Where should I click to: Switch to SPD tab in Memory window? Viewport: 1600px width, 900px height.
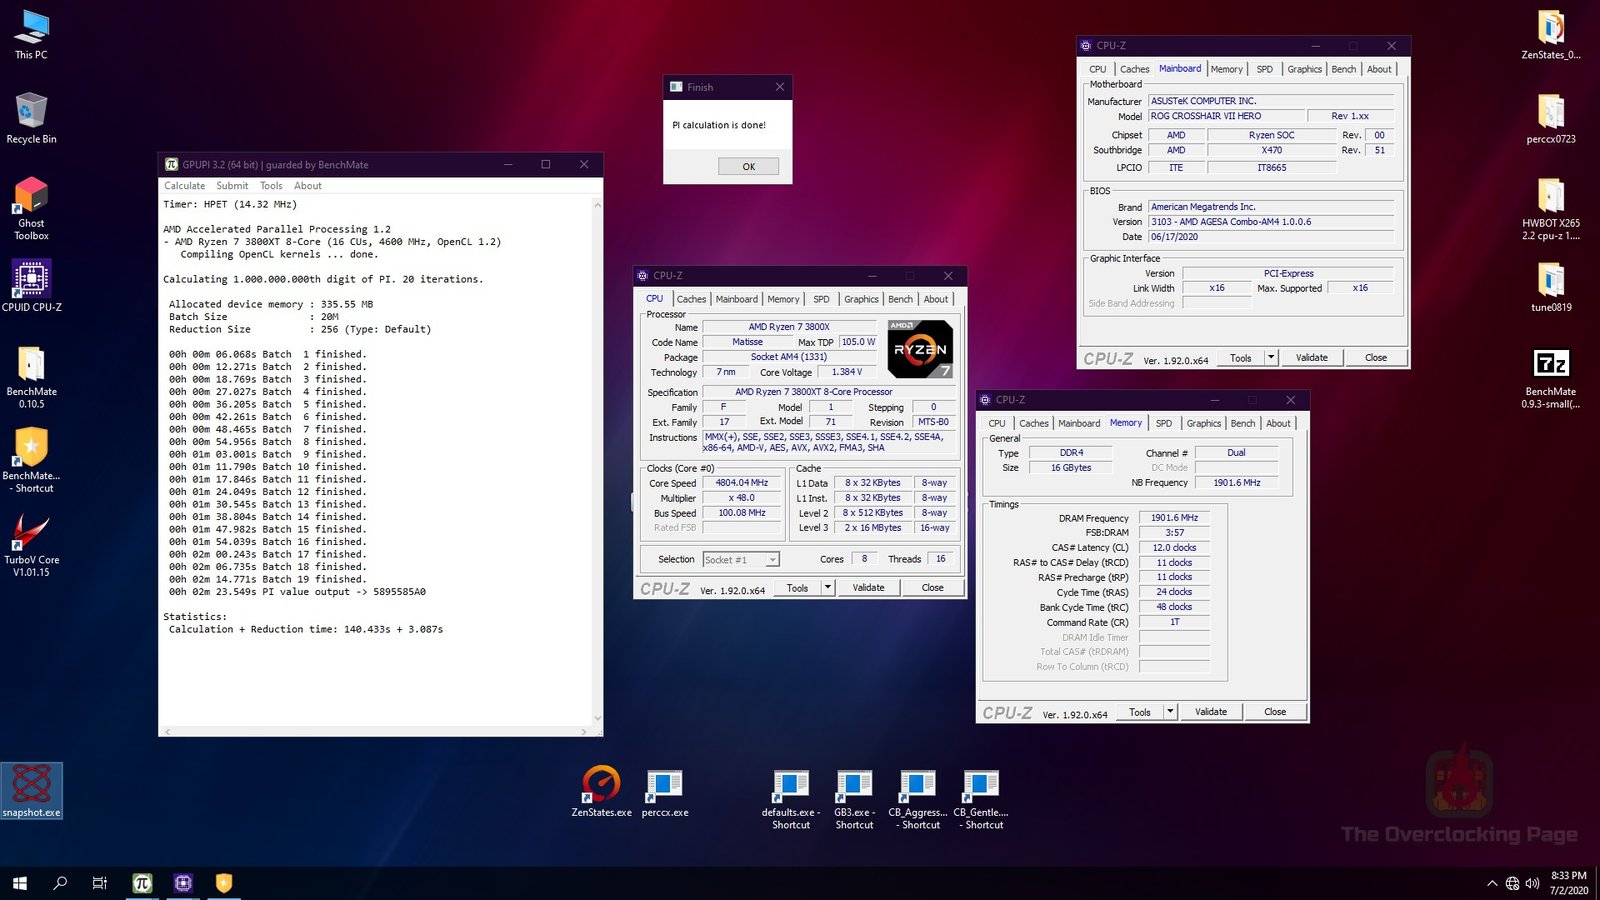coord(1163,423)
